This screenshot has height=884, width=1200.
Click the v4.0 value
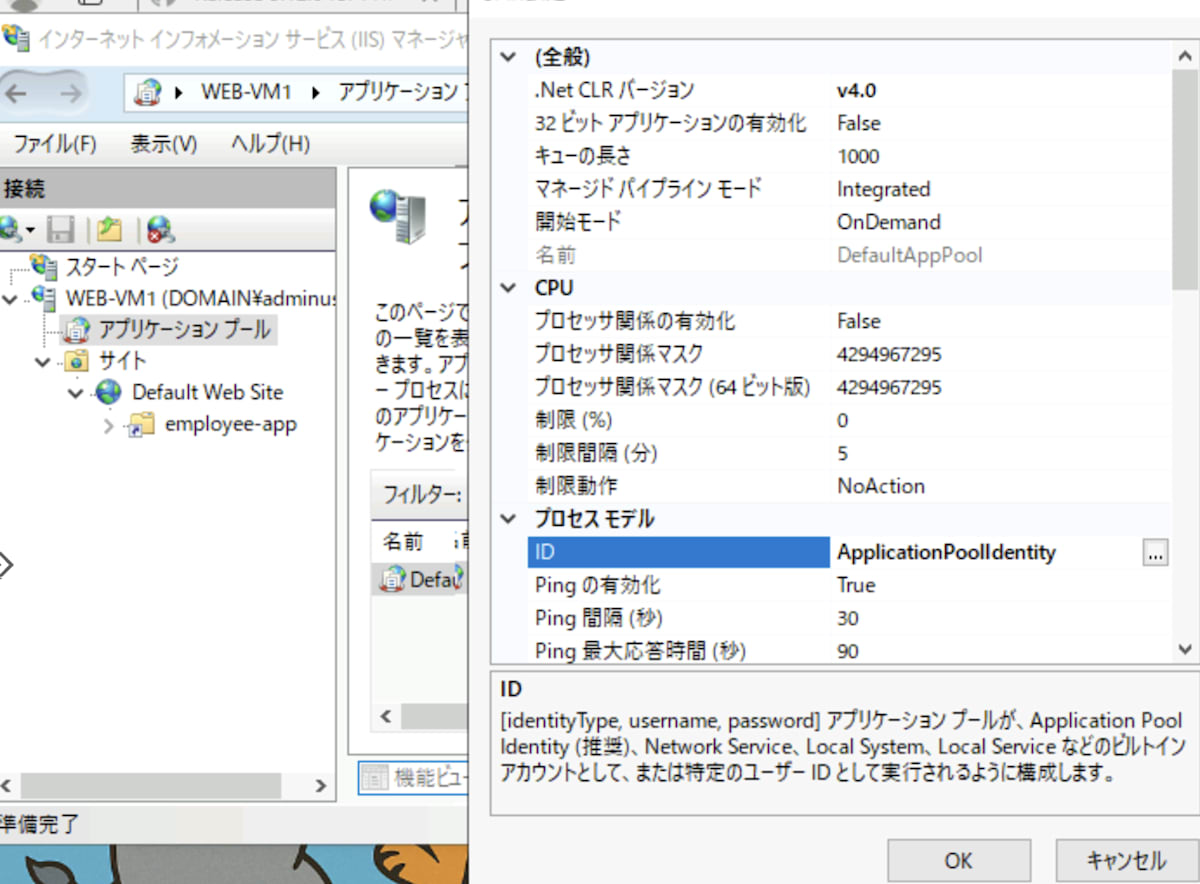pos(856,90)
